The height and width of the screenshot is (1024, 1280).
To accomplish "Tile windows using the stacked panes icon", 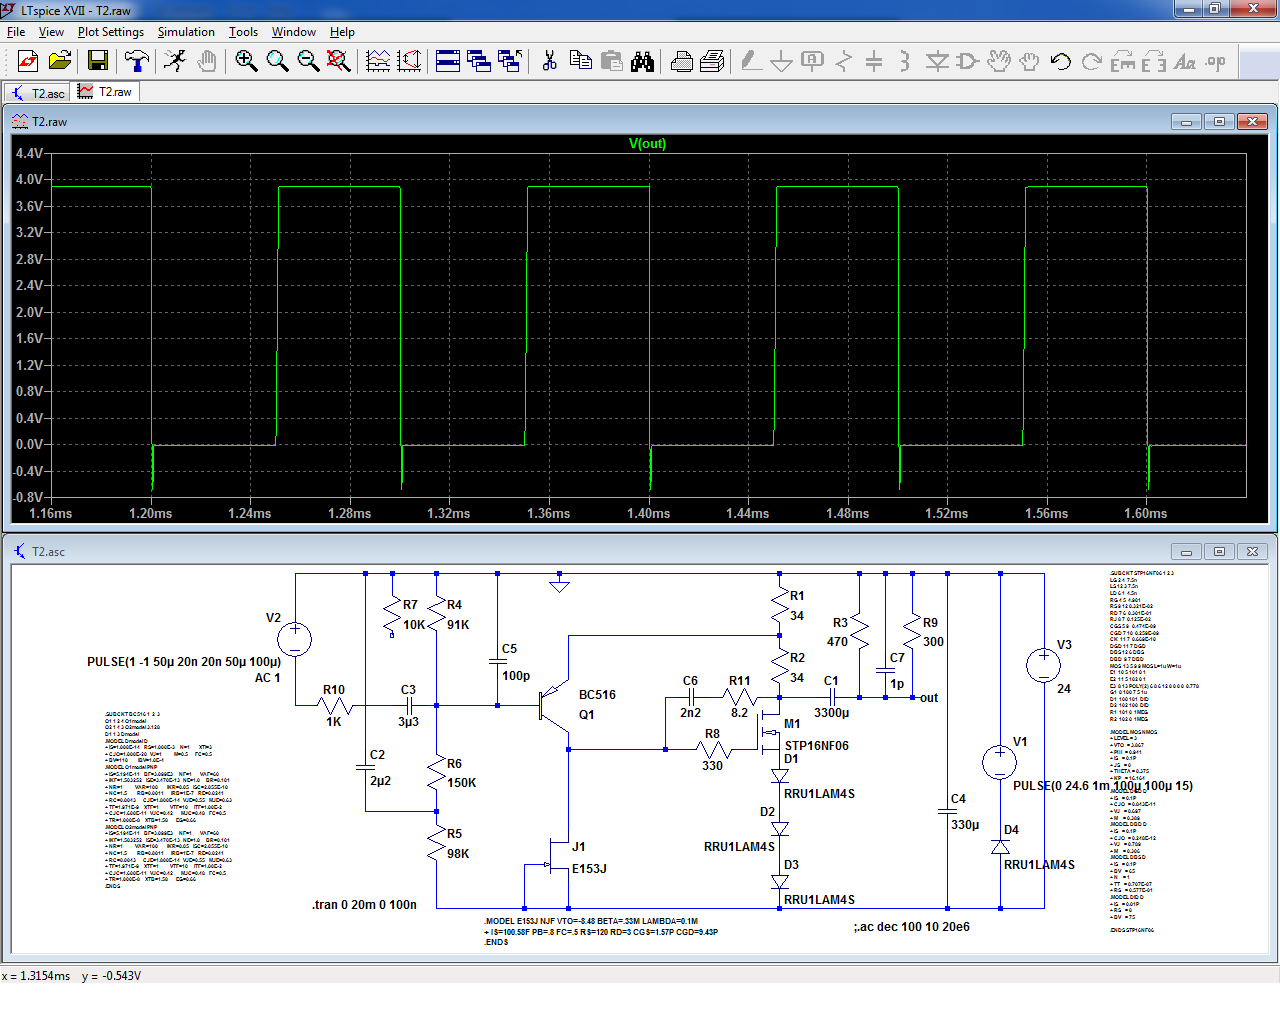I will point(448,62).
